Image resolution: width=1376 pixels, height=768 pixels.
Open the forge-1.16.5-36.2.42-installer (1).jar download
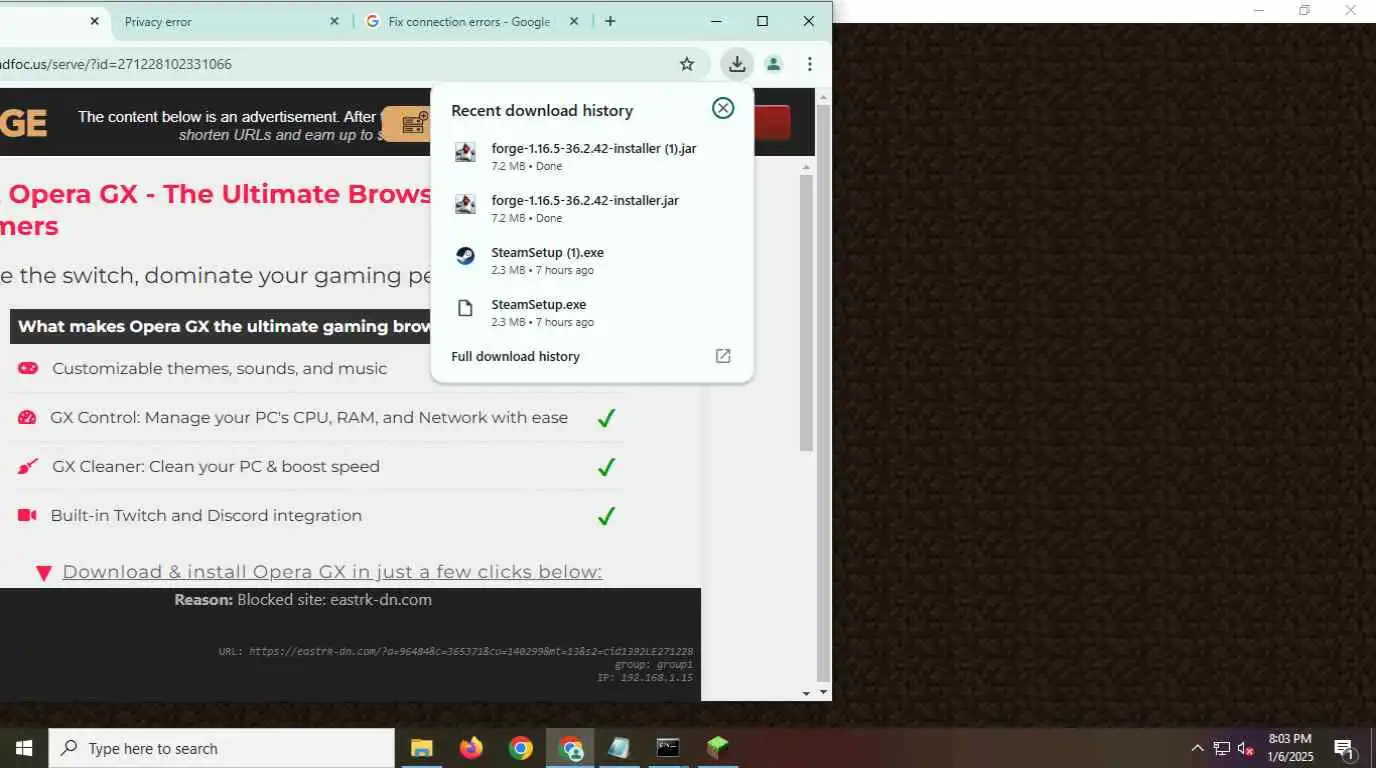tap(592, 157)
